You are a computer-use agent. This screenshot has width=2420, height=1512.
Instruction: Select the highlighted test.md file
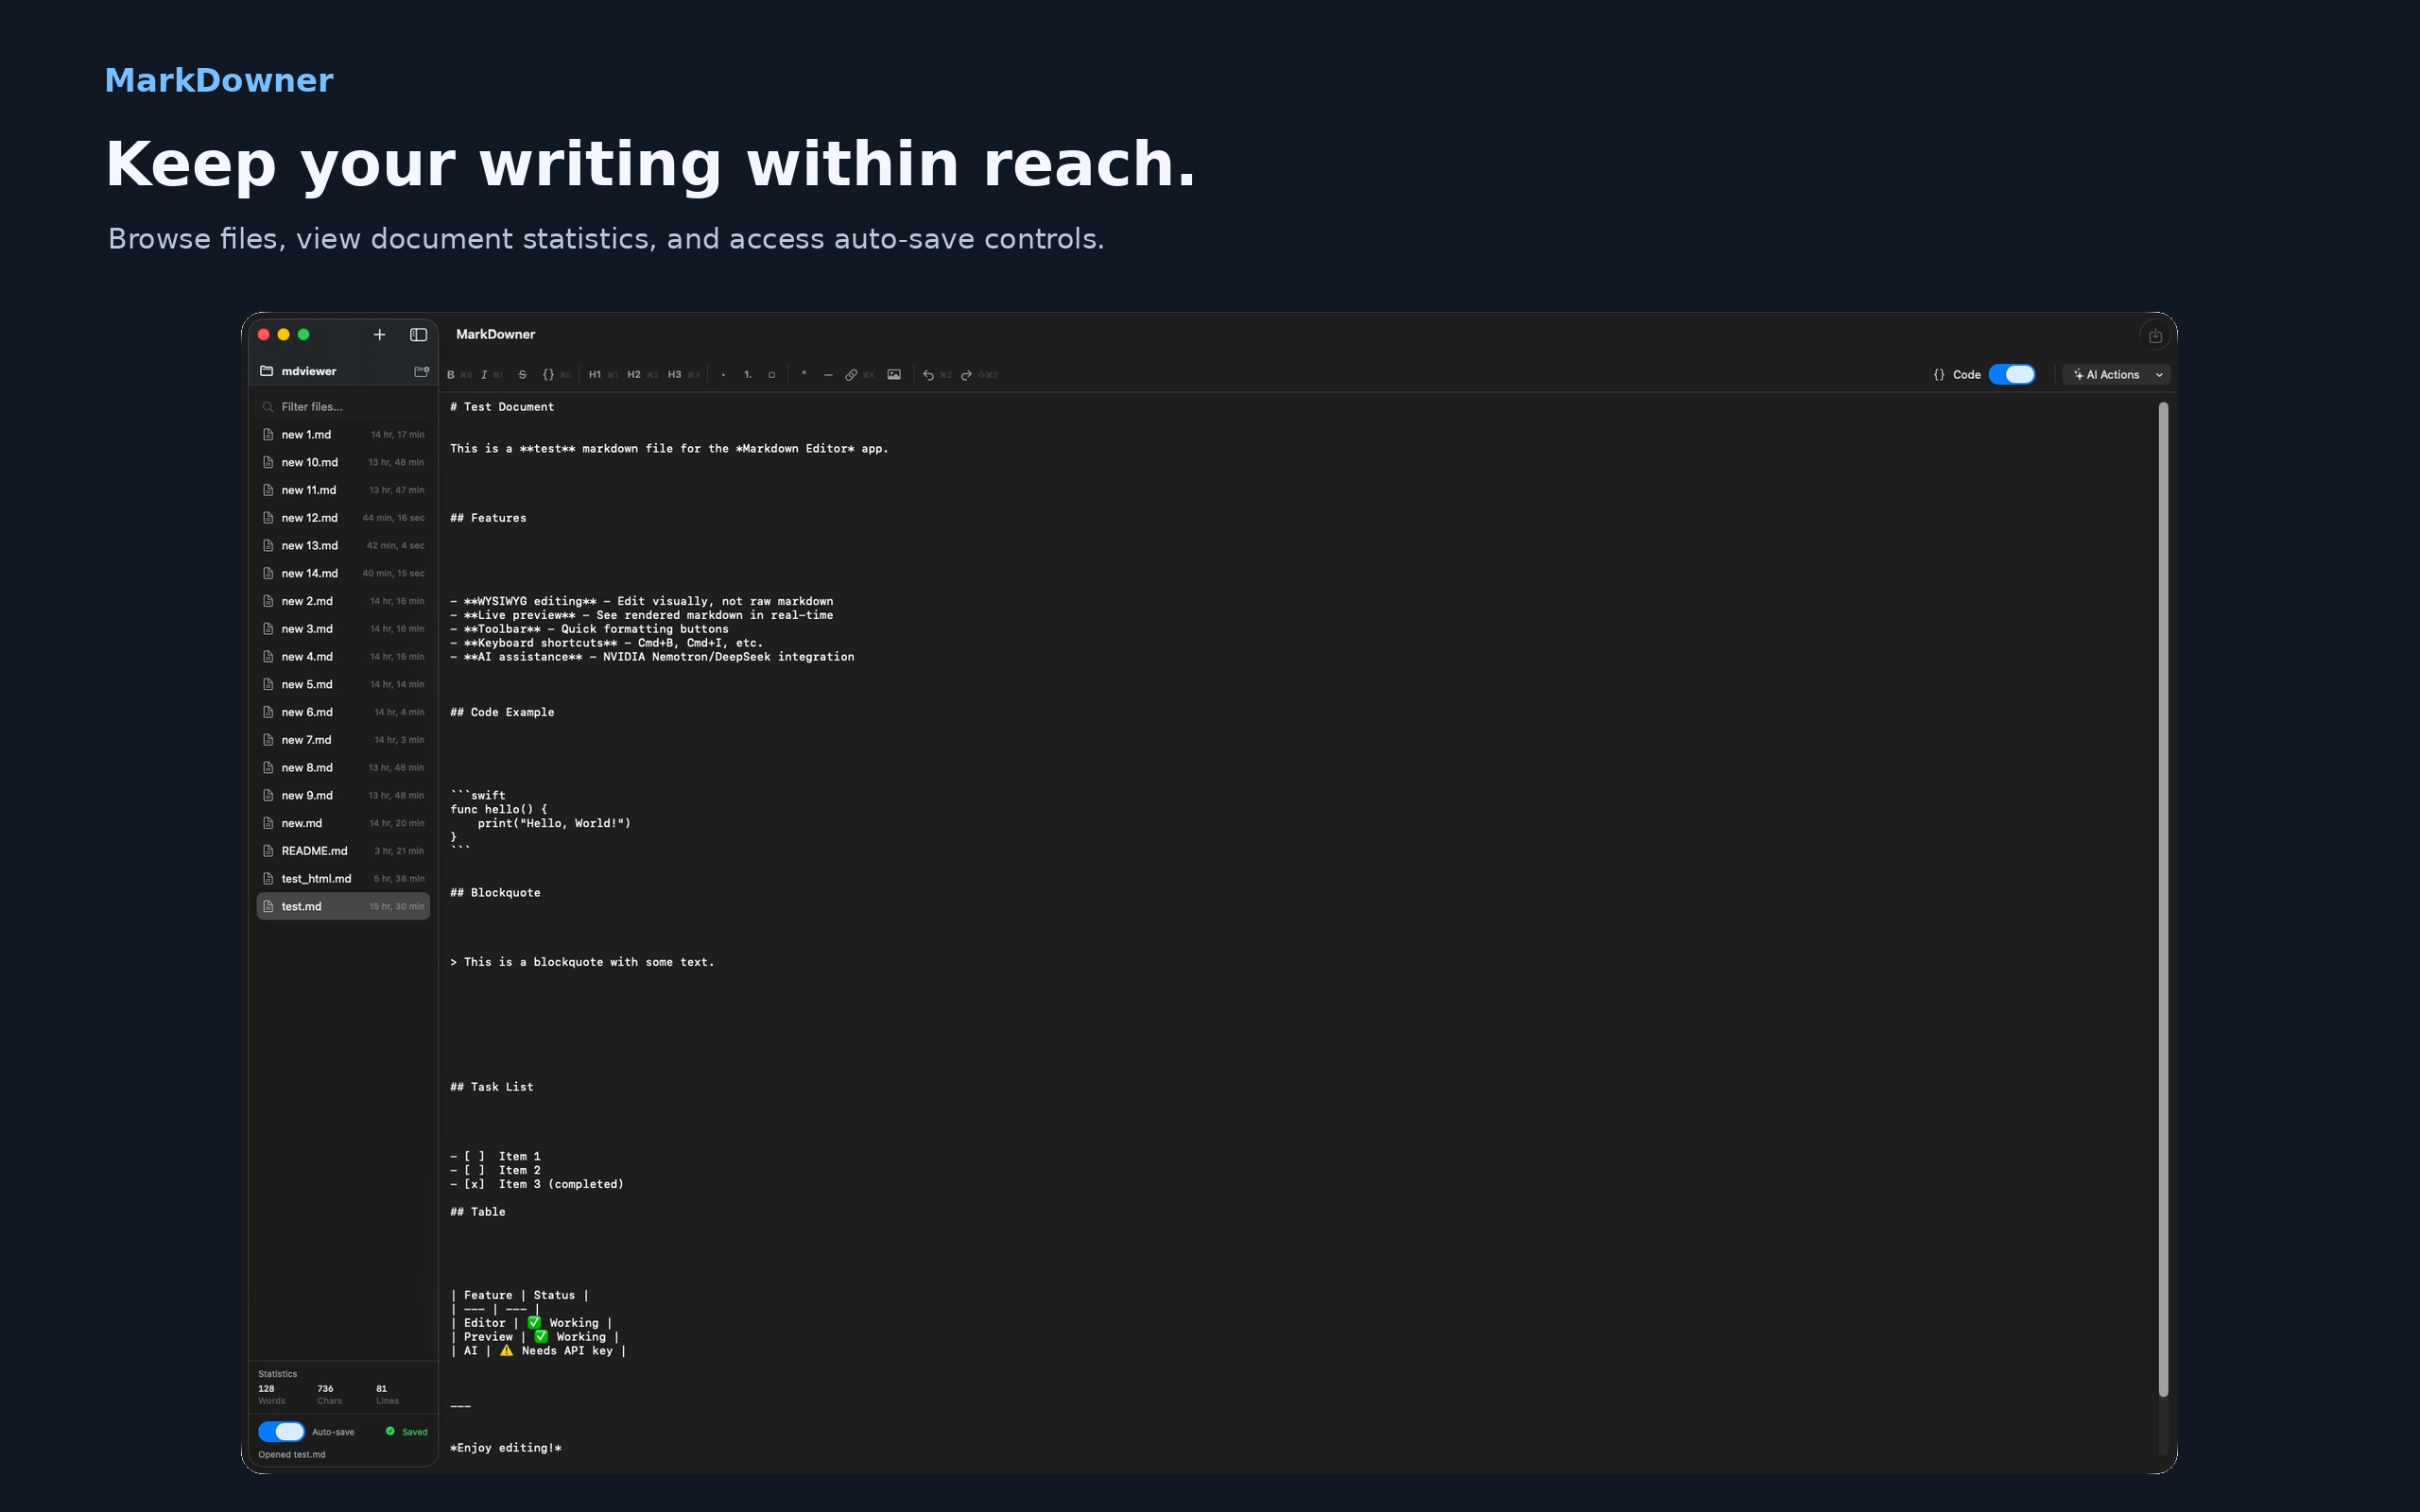click(x=343, y=907)
